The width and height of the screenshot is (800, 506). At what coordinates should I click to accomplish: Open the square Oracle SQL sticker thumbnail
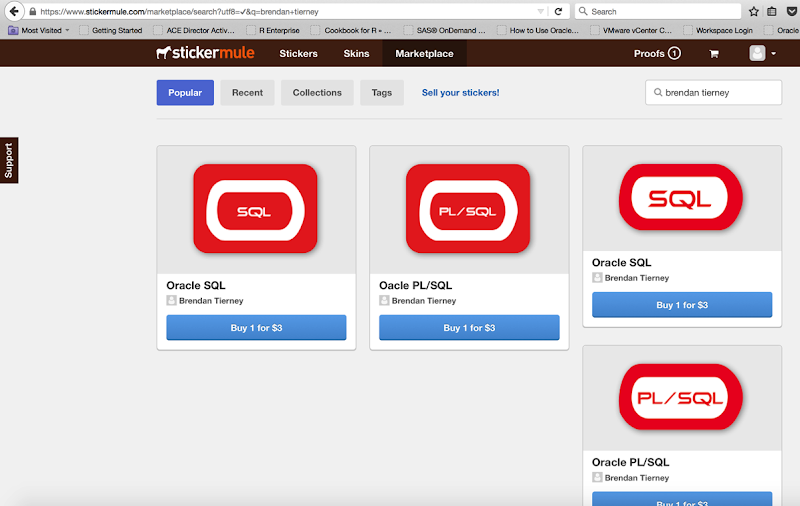click(255, 209)
